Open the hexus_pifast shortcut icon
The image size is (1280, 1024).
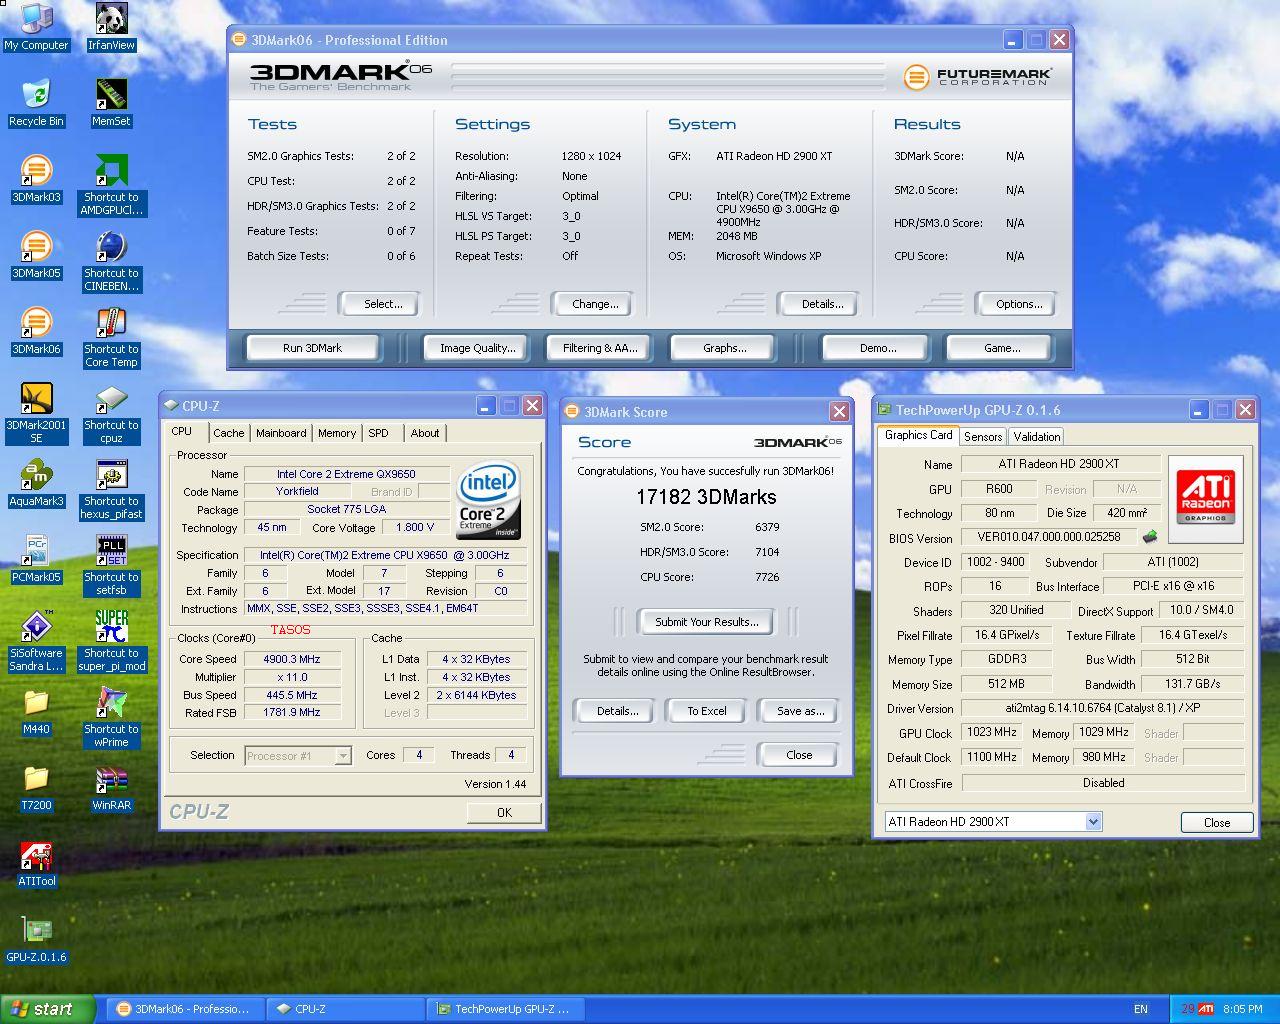pyautogui.click(x=111, y=489)
